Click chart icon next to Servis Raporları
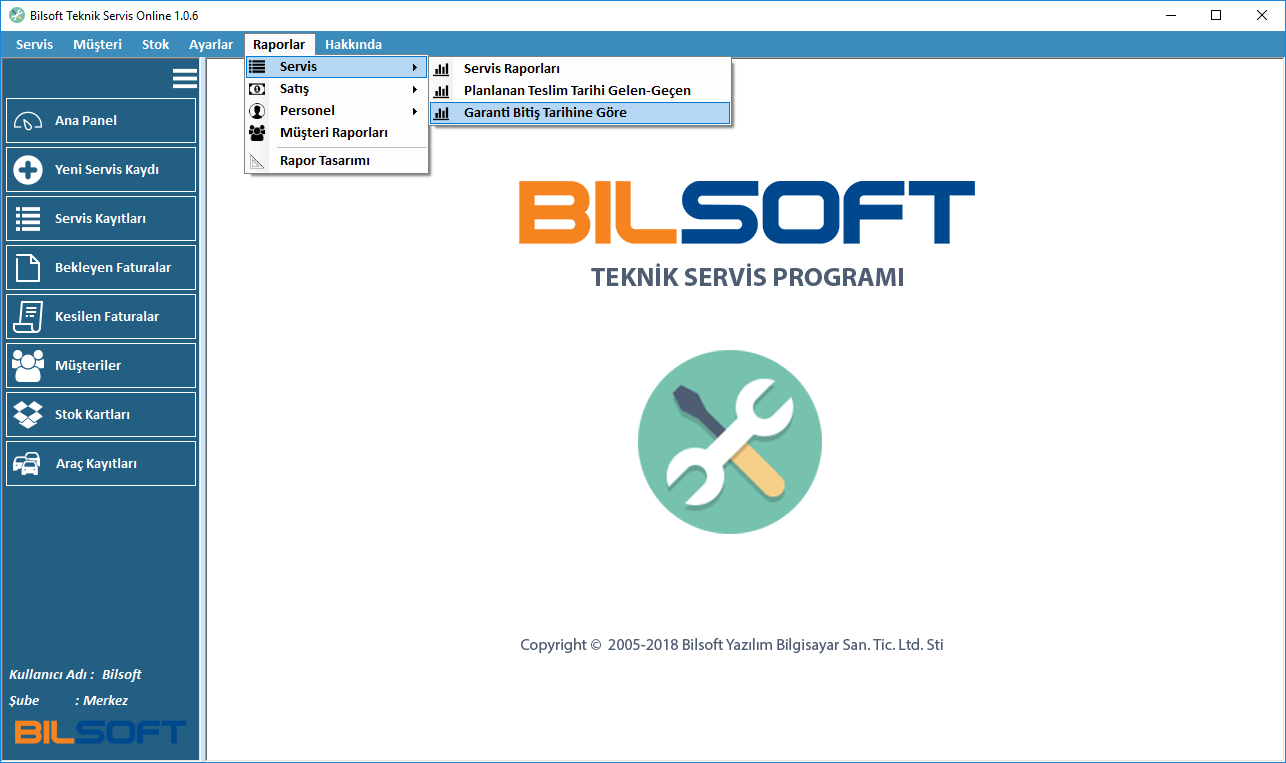 click(441, 69)
